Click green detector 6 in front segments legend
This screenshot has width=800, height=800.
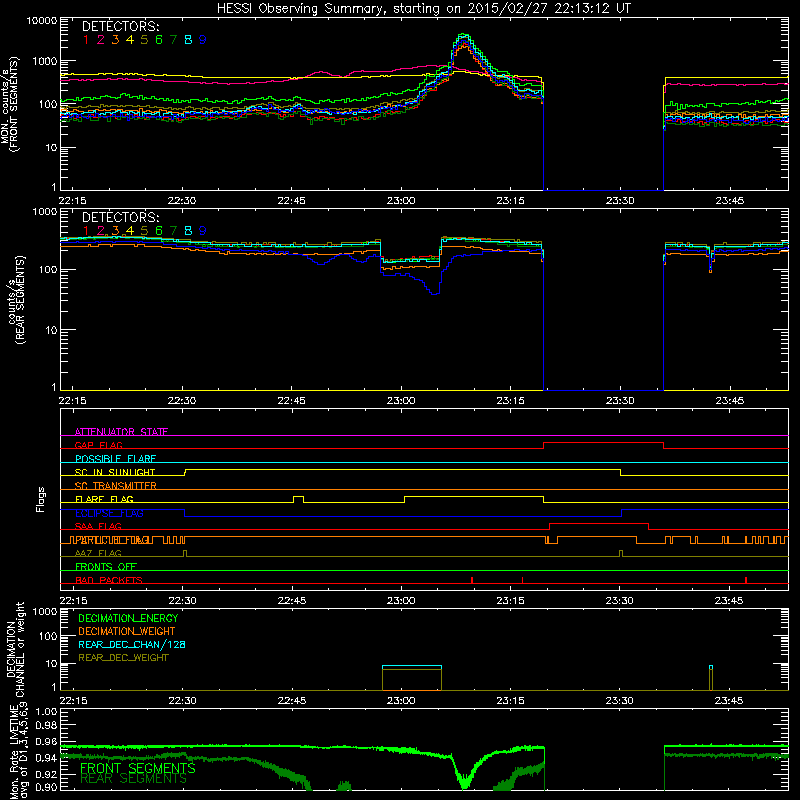click(159, 40)
